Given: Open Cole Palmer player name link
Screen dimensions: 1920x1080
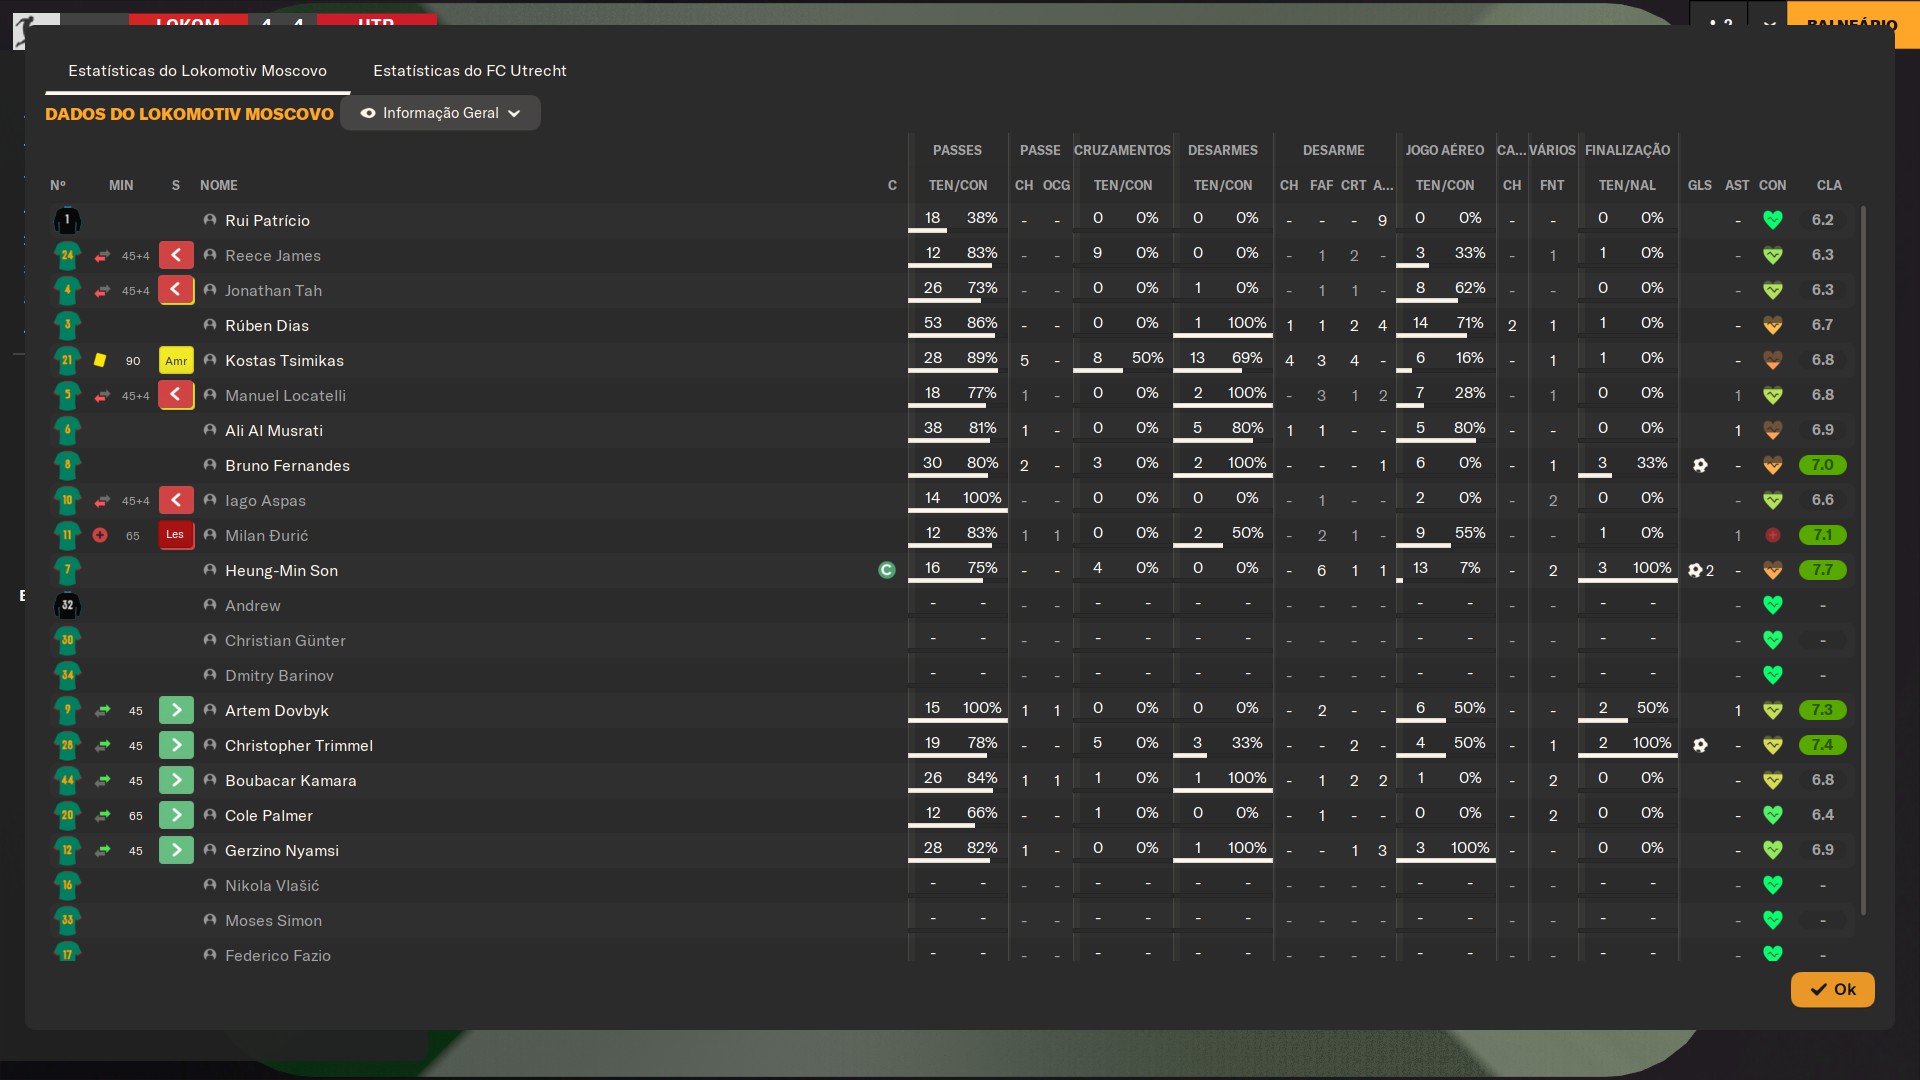Looking at the screenshot, I should click(269, 815).
